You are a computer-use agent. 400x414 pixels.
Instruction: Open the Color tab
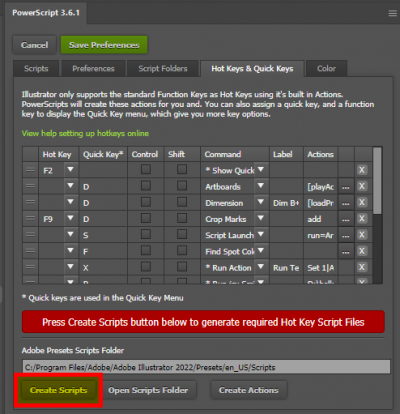click(326, 69)
